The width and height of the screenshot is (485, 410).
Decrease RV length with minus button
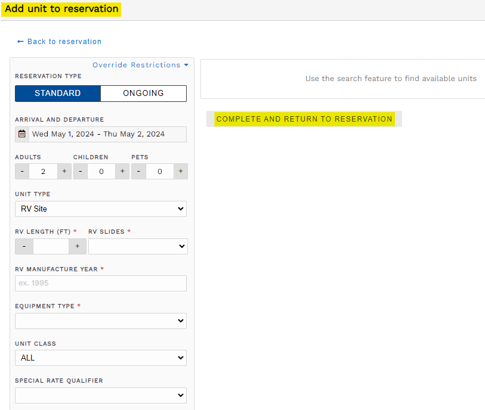tap(24, 246)
